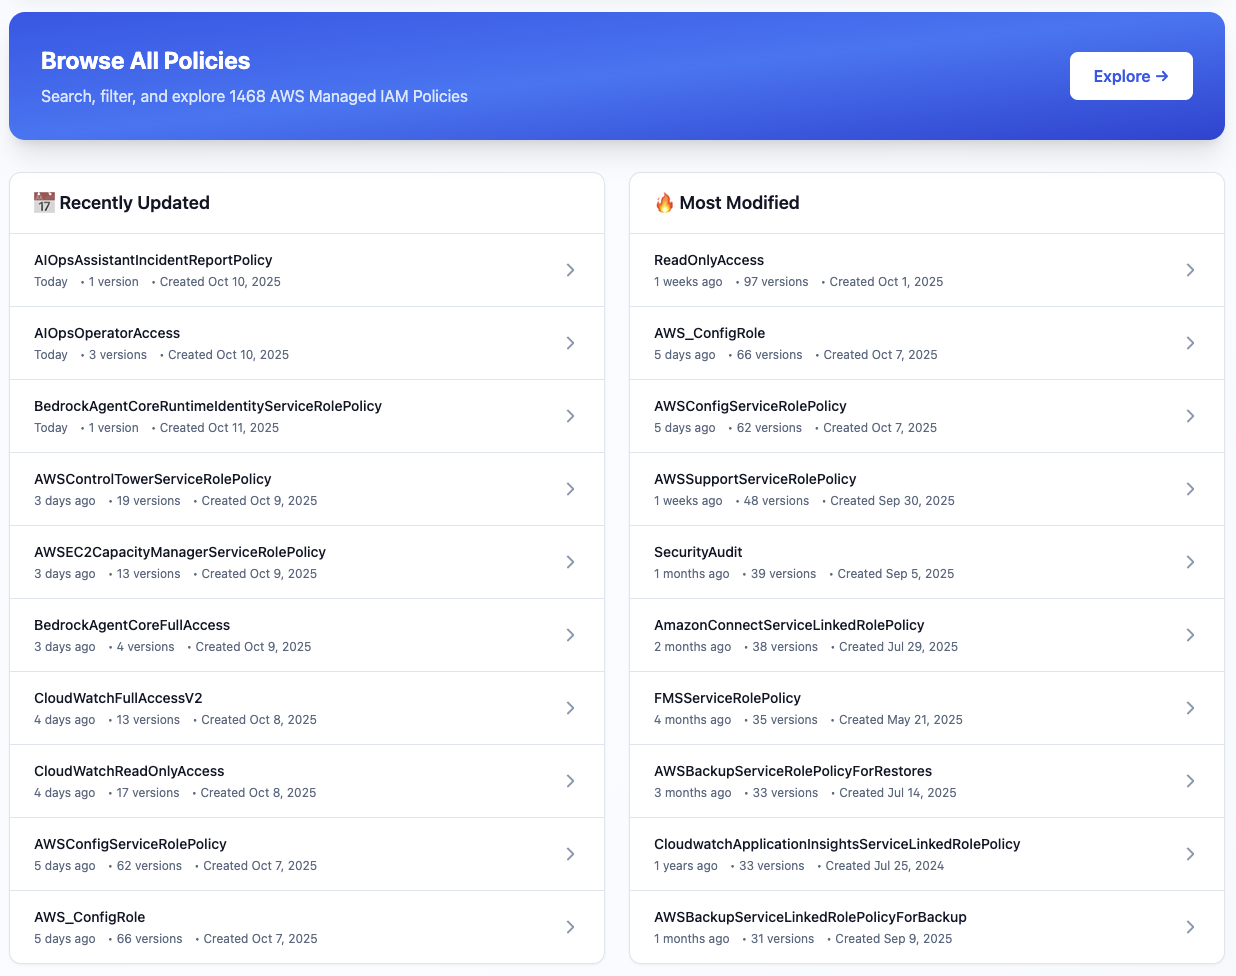Click chevron for SecurityAudit row
Image resolution: width=1236 pixels, height=976 pixels.
coord(1190,562)
